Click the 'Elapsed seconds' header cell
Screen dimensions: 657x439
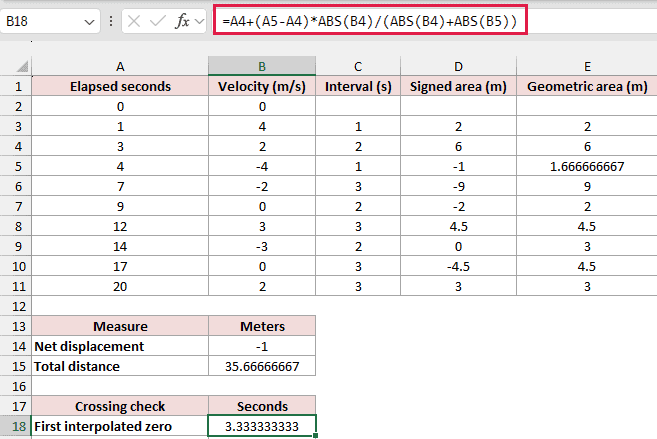tap(120, 86)
